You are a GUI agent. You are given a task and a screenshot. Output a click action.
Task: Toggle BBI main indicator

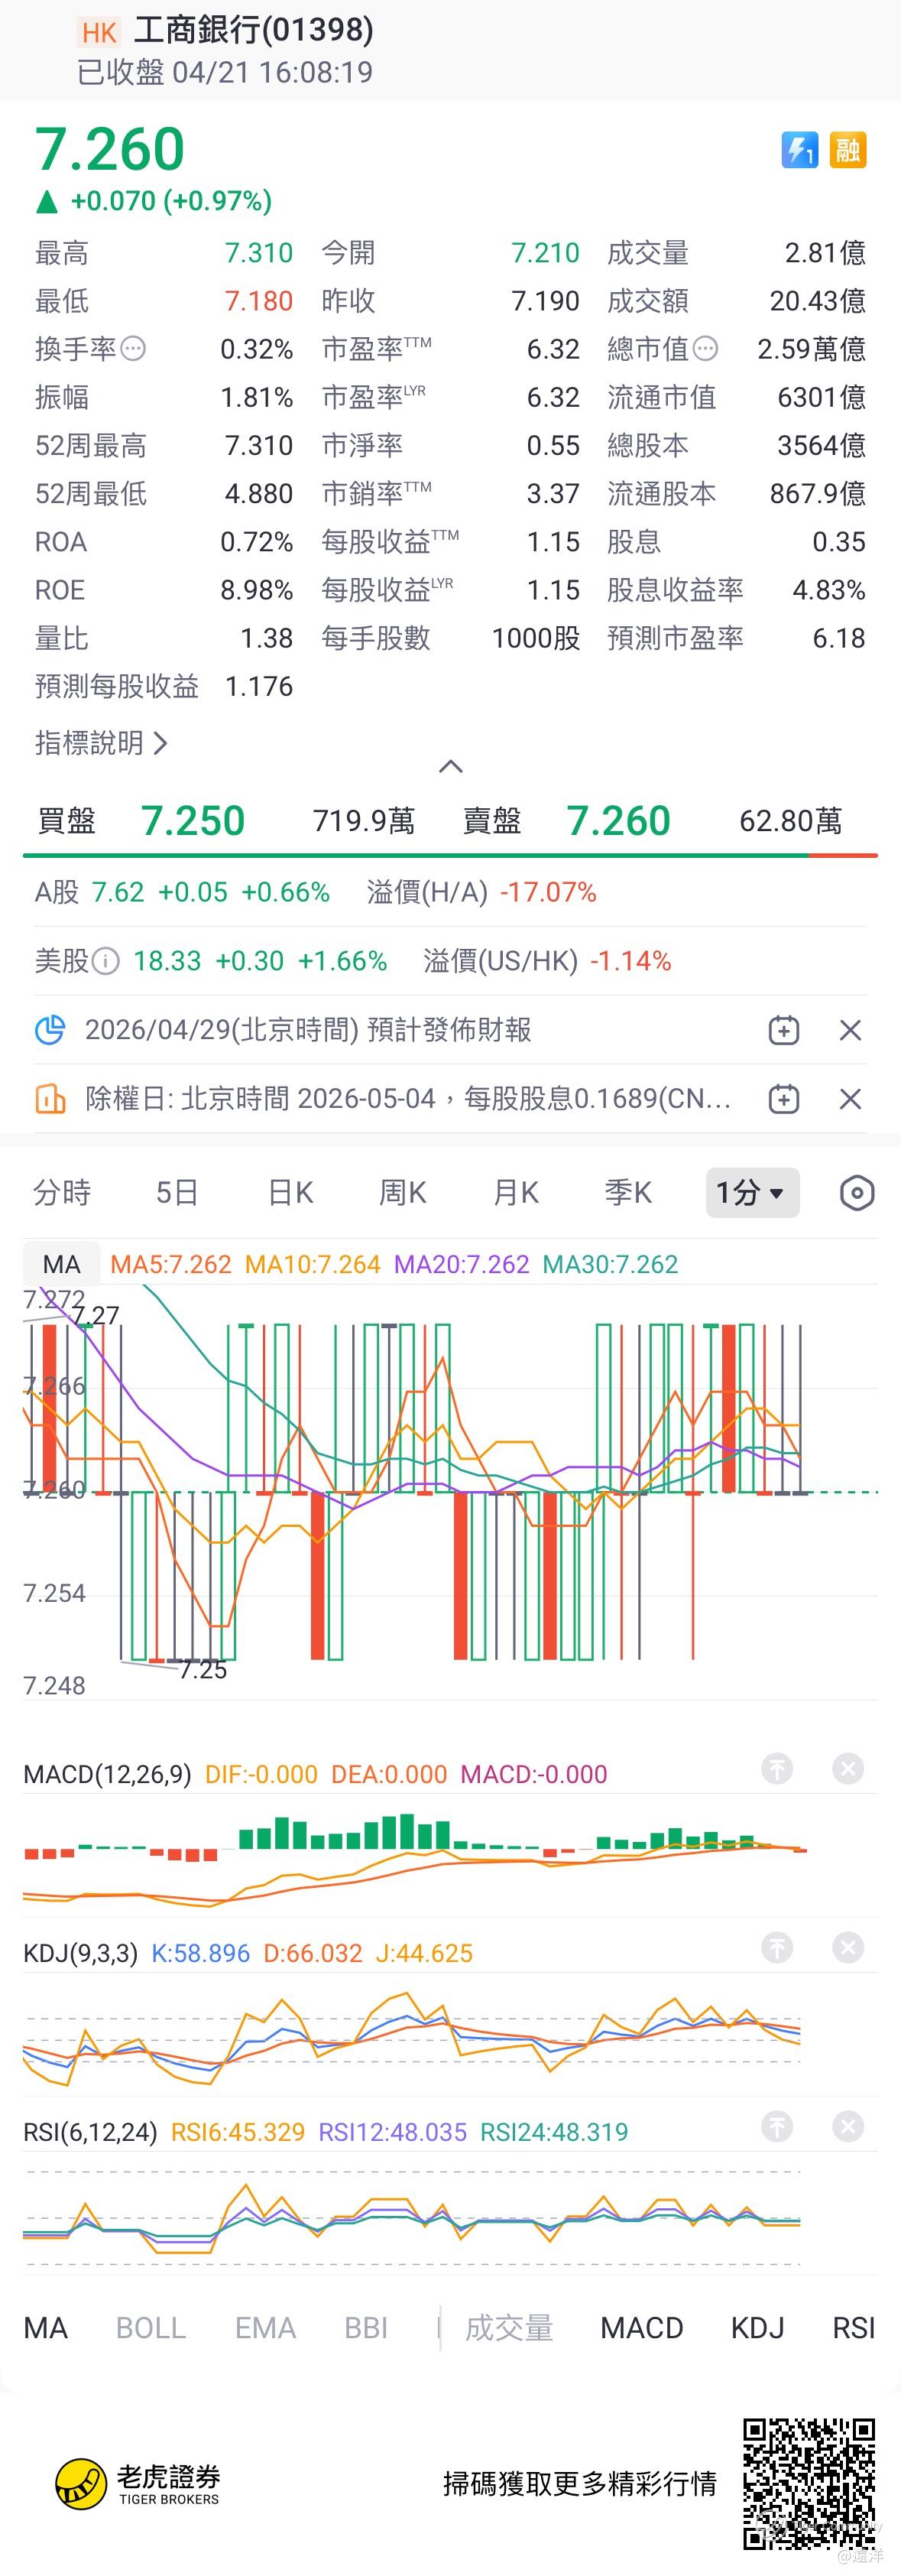click(366, 2328)
